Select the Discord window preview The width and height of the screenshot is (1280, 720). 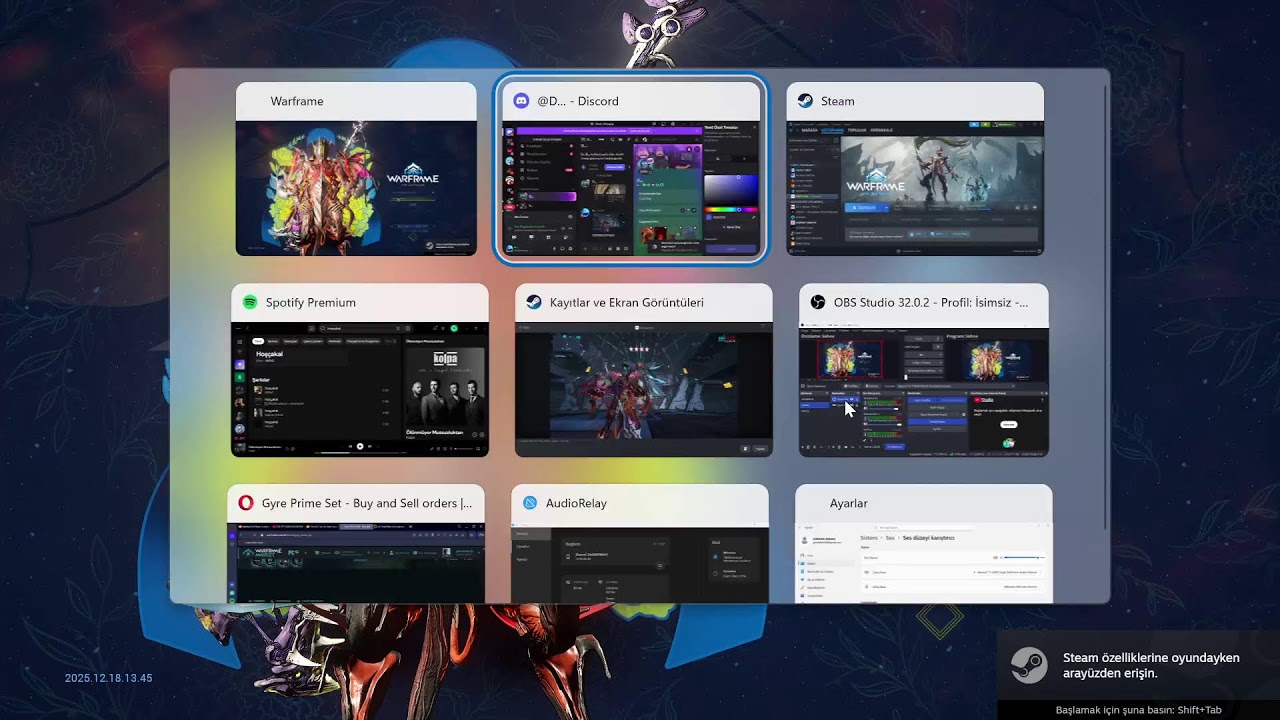pos(631,169)
